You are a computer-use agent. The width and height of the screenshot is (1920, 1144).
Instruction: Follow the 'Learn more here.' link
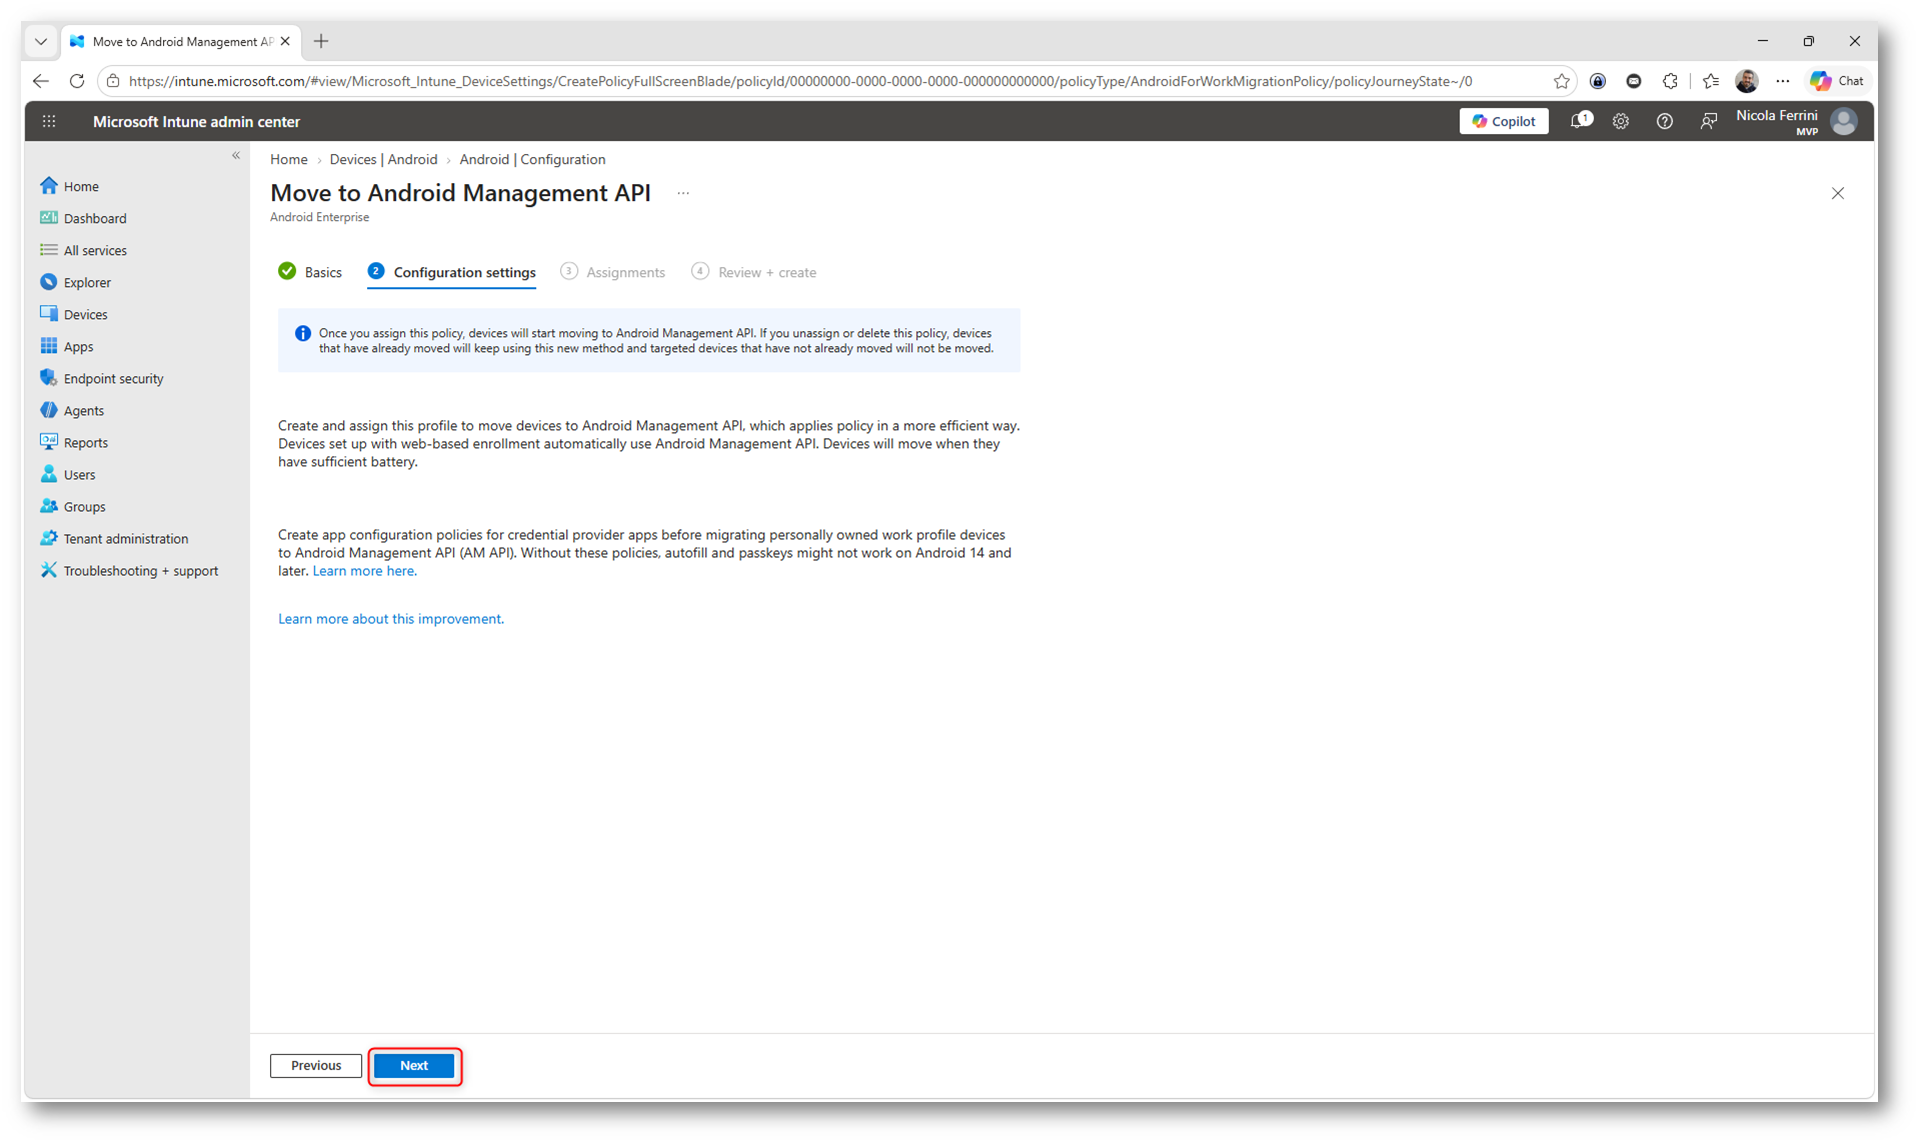(x=365, y=571)
